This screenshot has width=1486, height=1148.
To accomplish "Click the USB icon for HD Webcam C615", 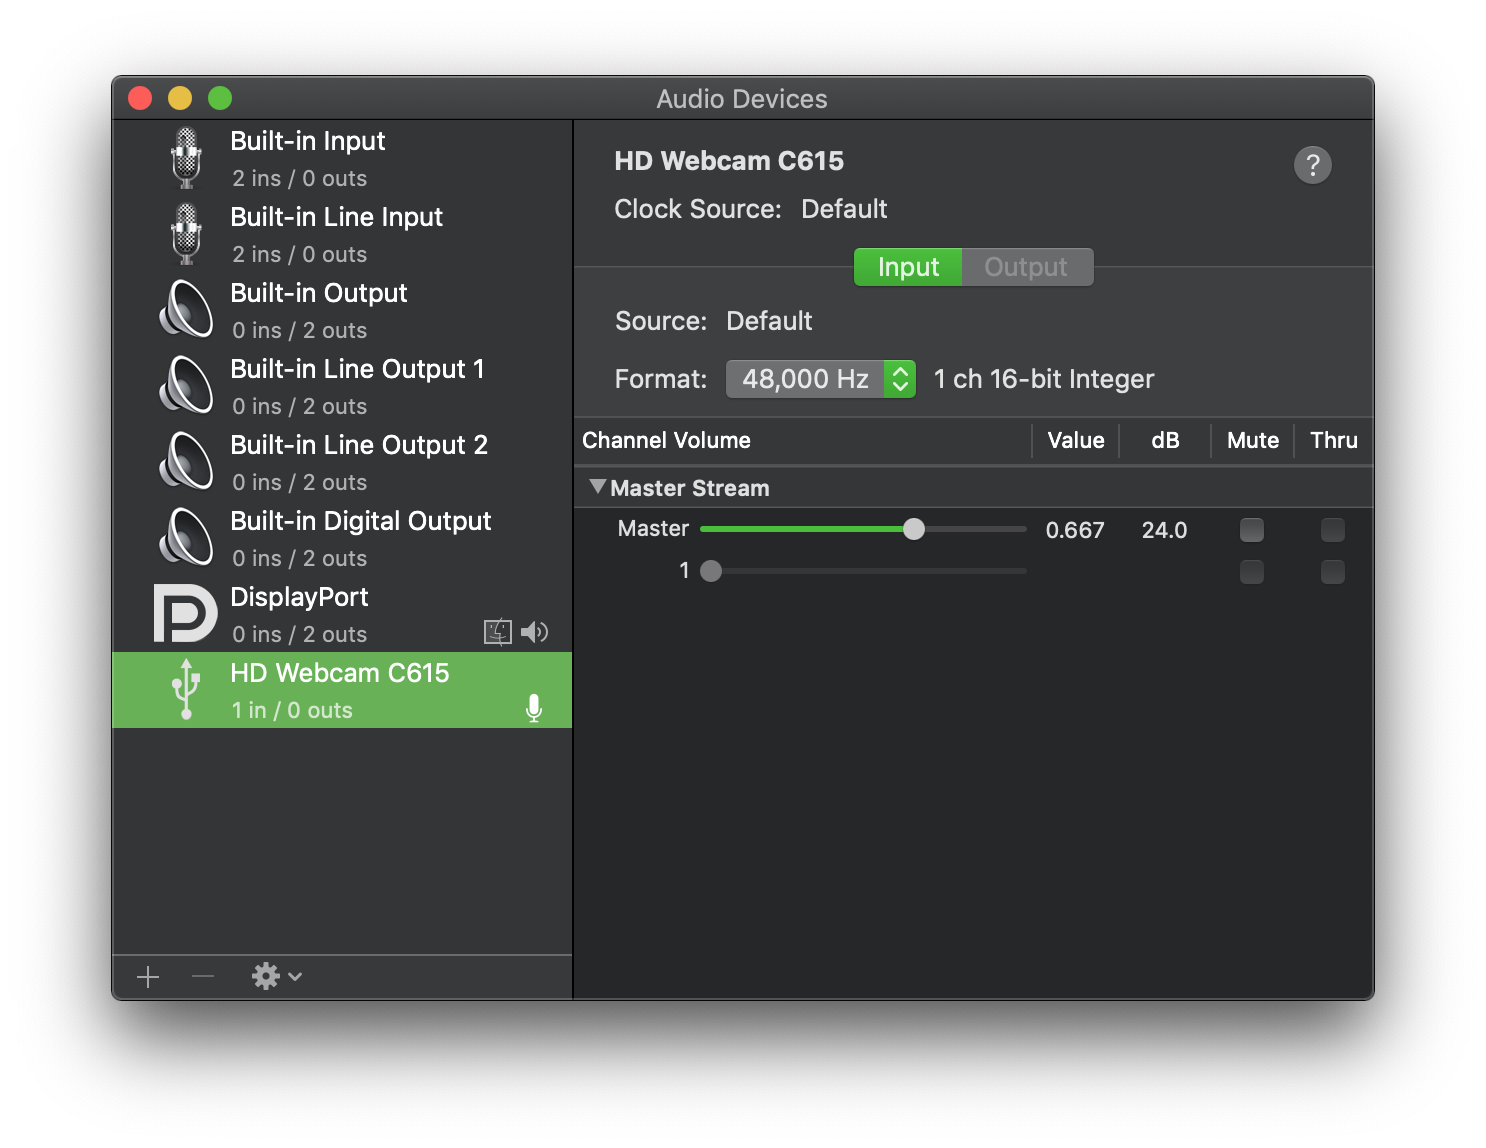I will tap(186, 688).
